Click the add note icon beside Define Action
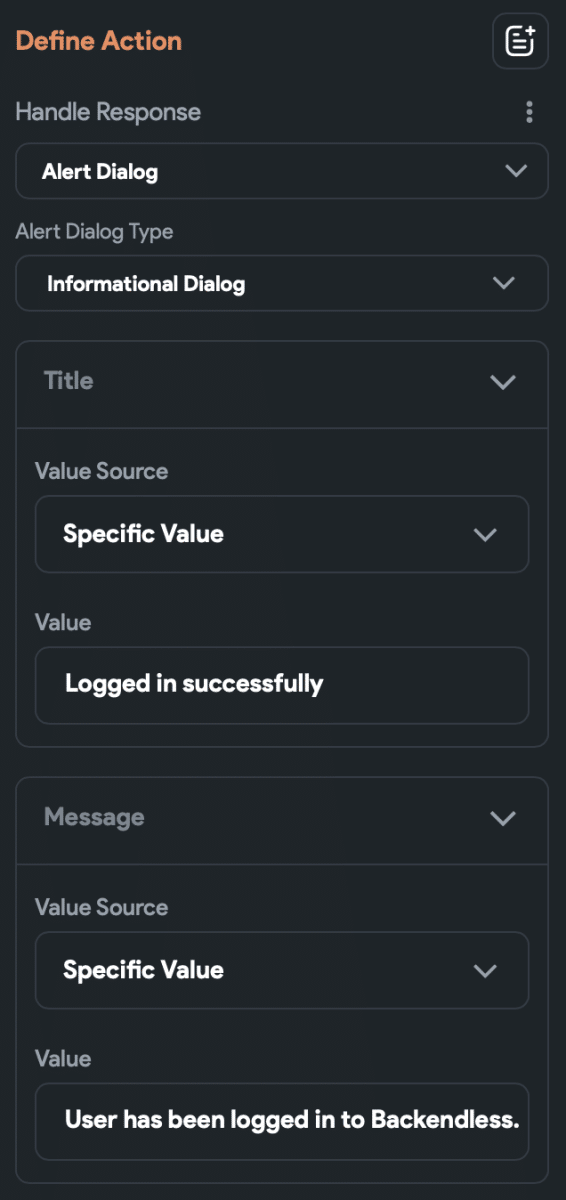The width and height of the screenshot is (566, 1200). point(520,41)
